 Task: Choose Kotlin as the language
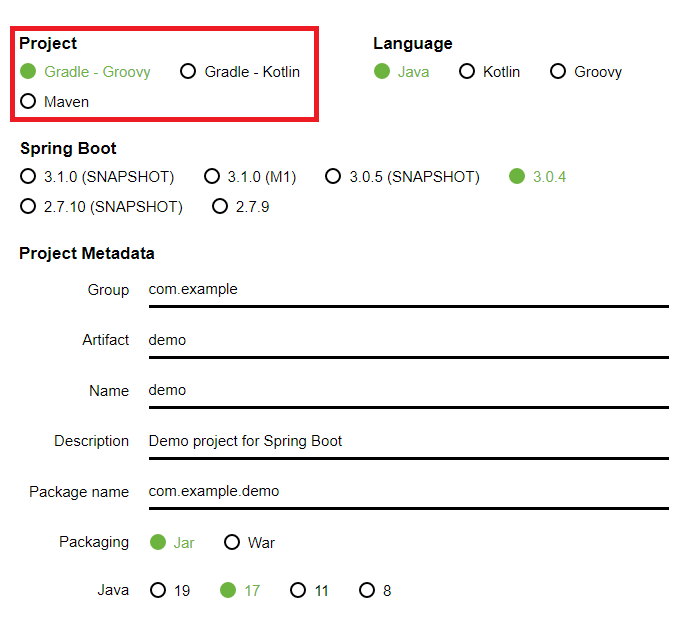coord(489,72)
